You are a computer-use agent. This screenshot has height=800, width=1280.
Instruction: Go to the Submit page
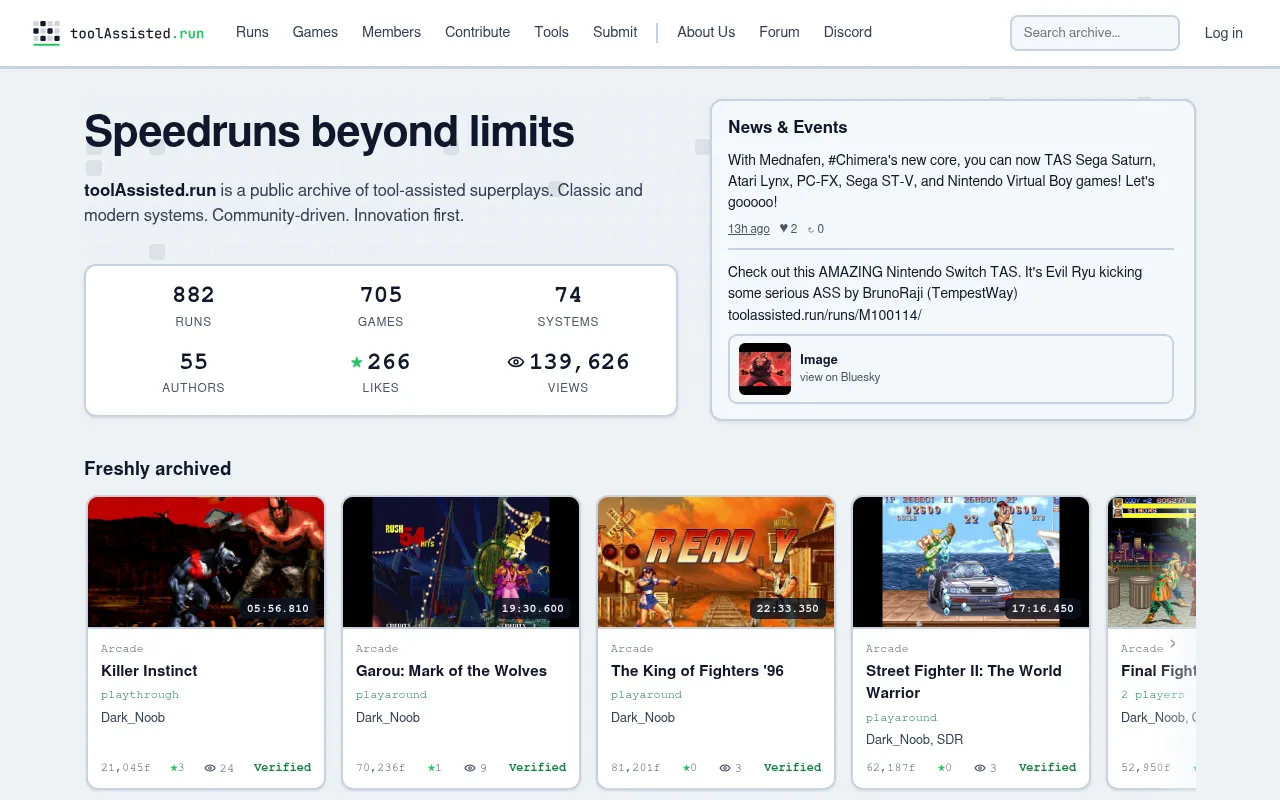coord(615,32)
